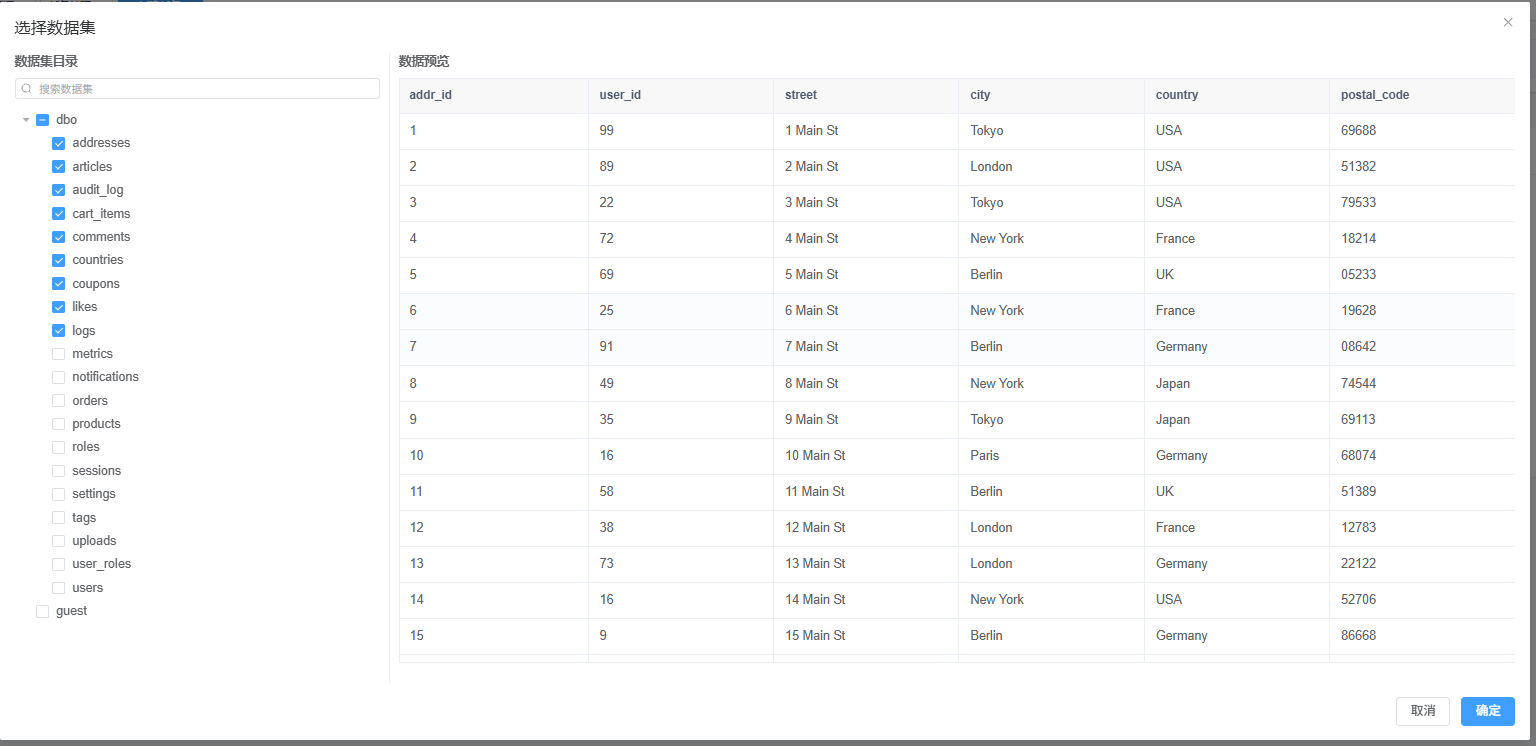
Task: Toggle the dbo schema checkbox
Action: tap(42, 120)
